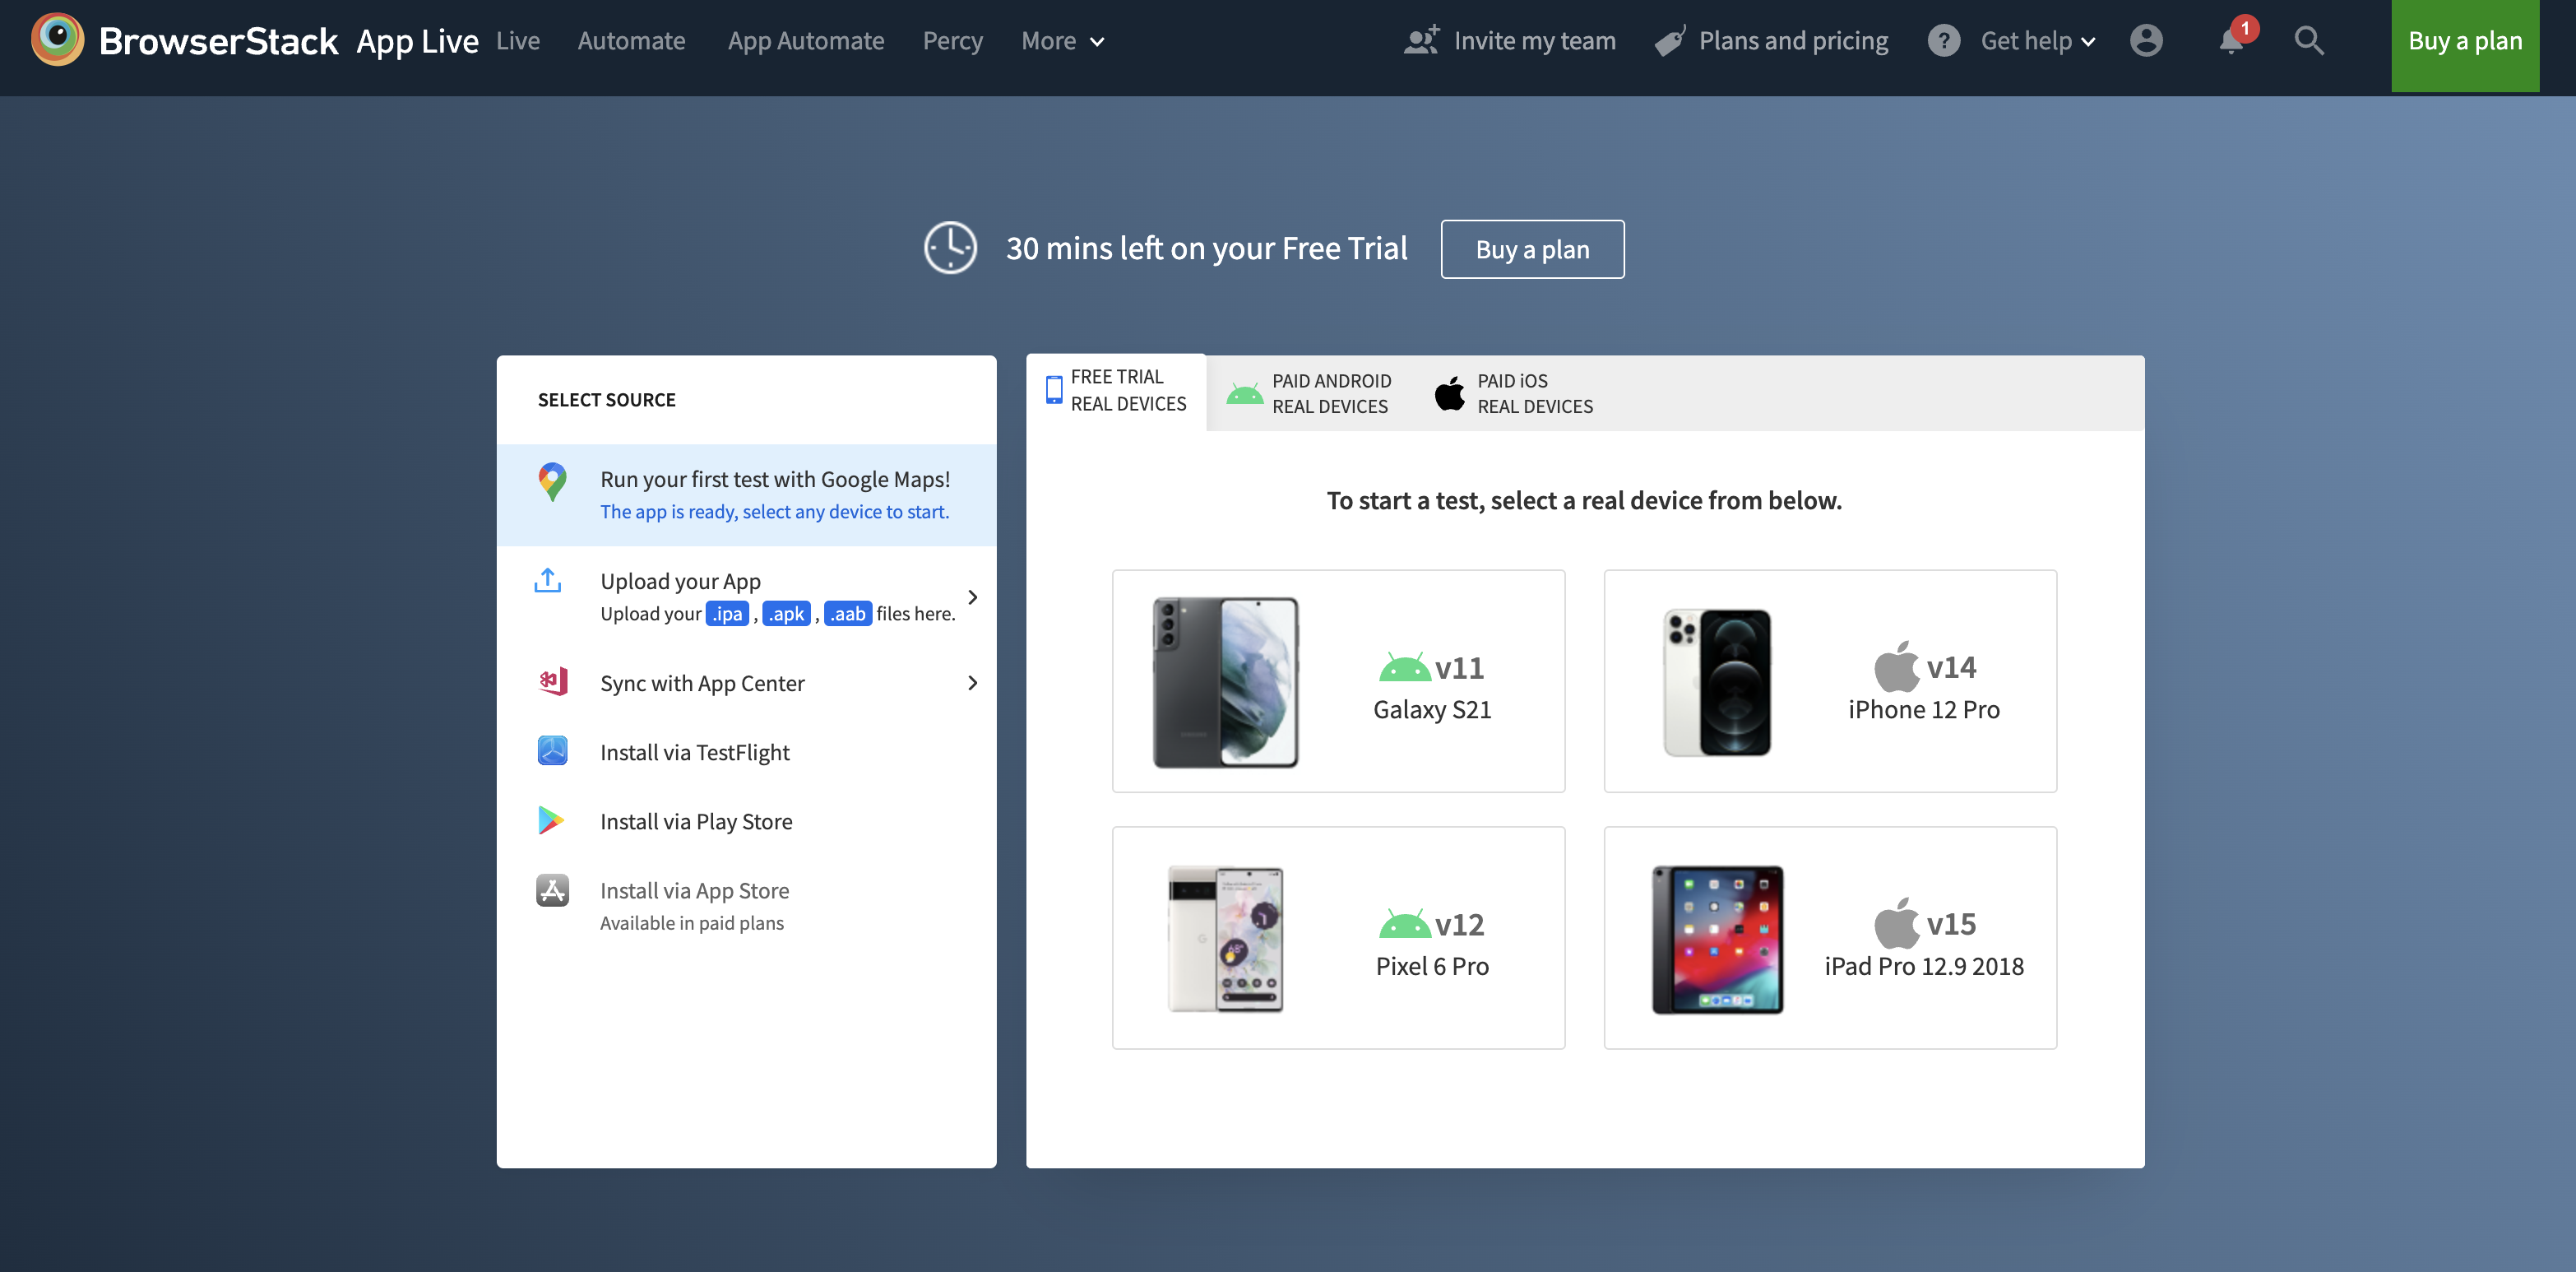Select the Galaxy S21 device card
This screenshot has width=2576, height=1272.
[x=1338, y=681]
